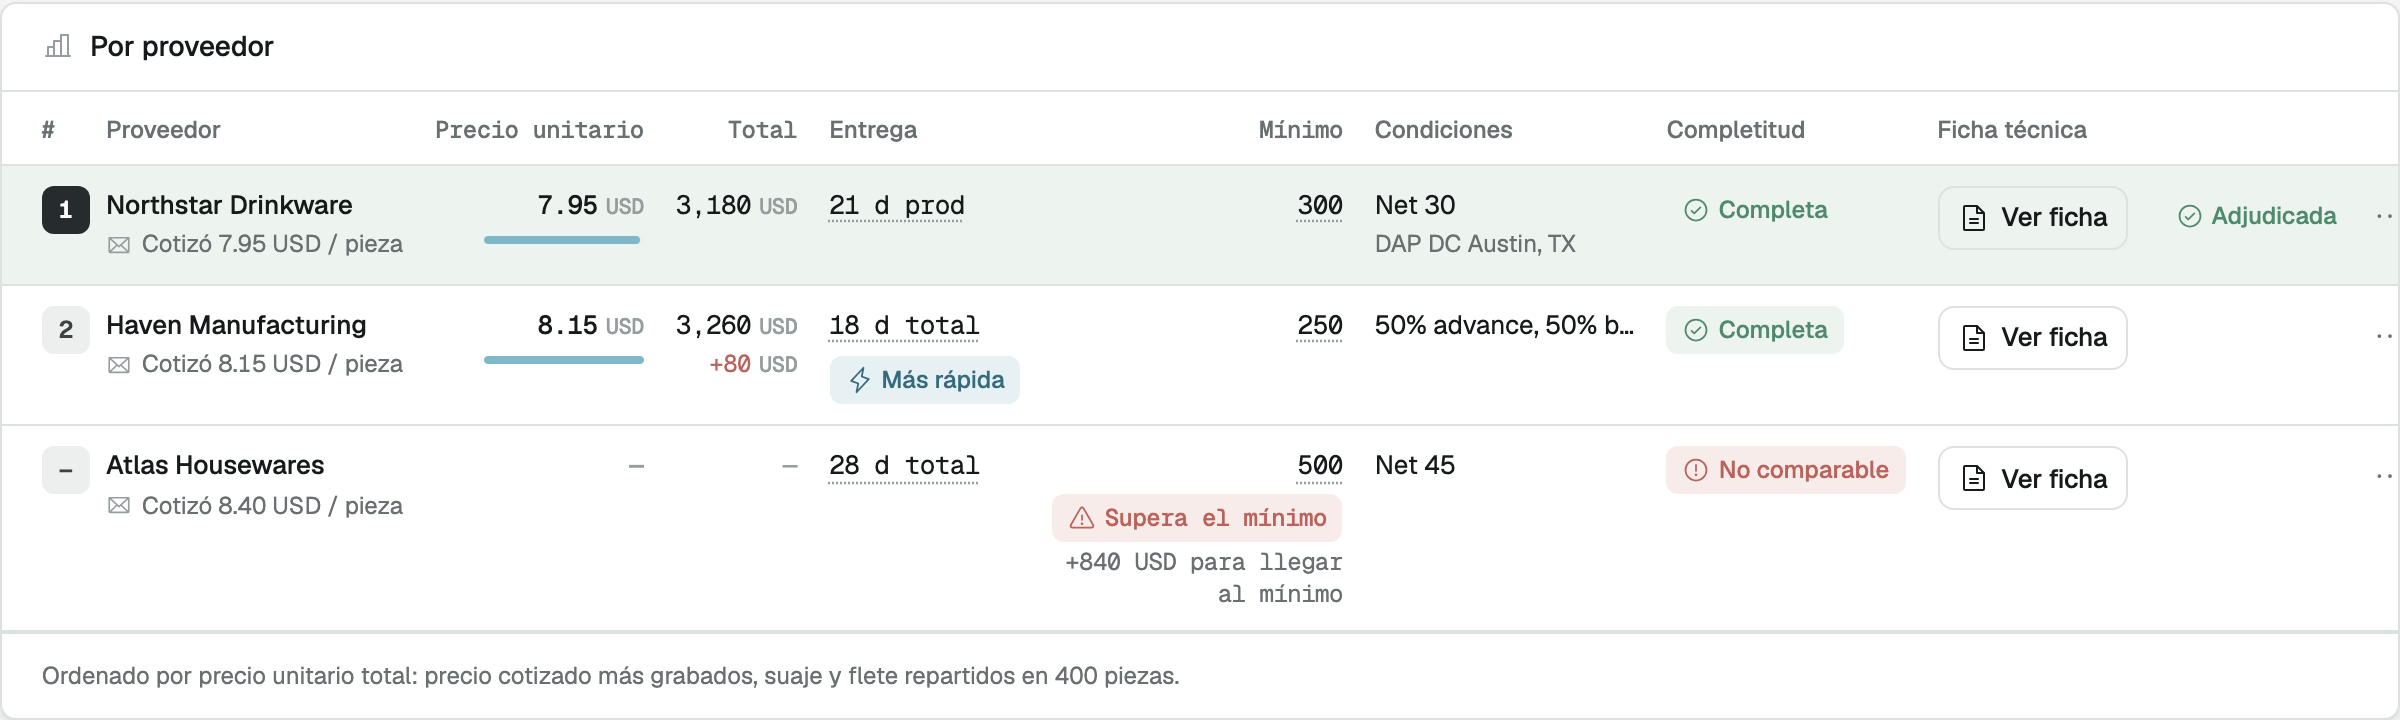Sort by the Total column header
This screenshot has width=2400, height=722.
pos(762,130)
